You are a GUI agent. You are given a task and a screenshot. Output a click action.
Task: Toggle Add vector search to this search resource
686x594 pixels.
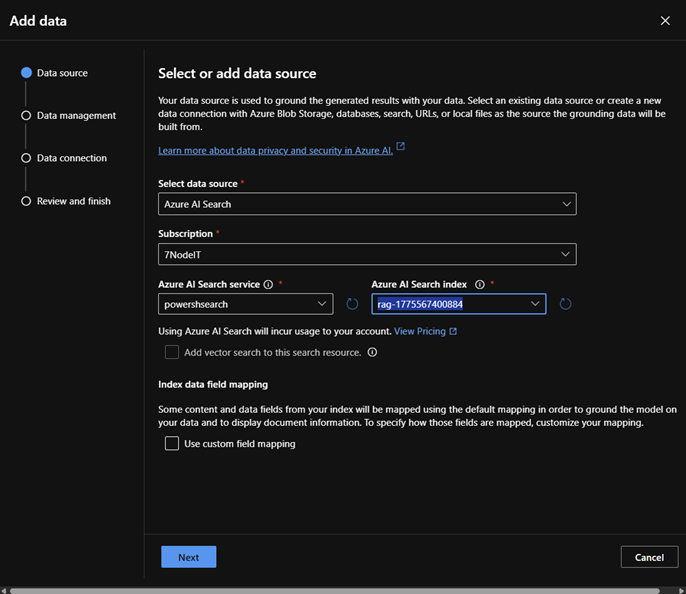pos(172,352)
